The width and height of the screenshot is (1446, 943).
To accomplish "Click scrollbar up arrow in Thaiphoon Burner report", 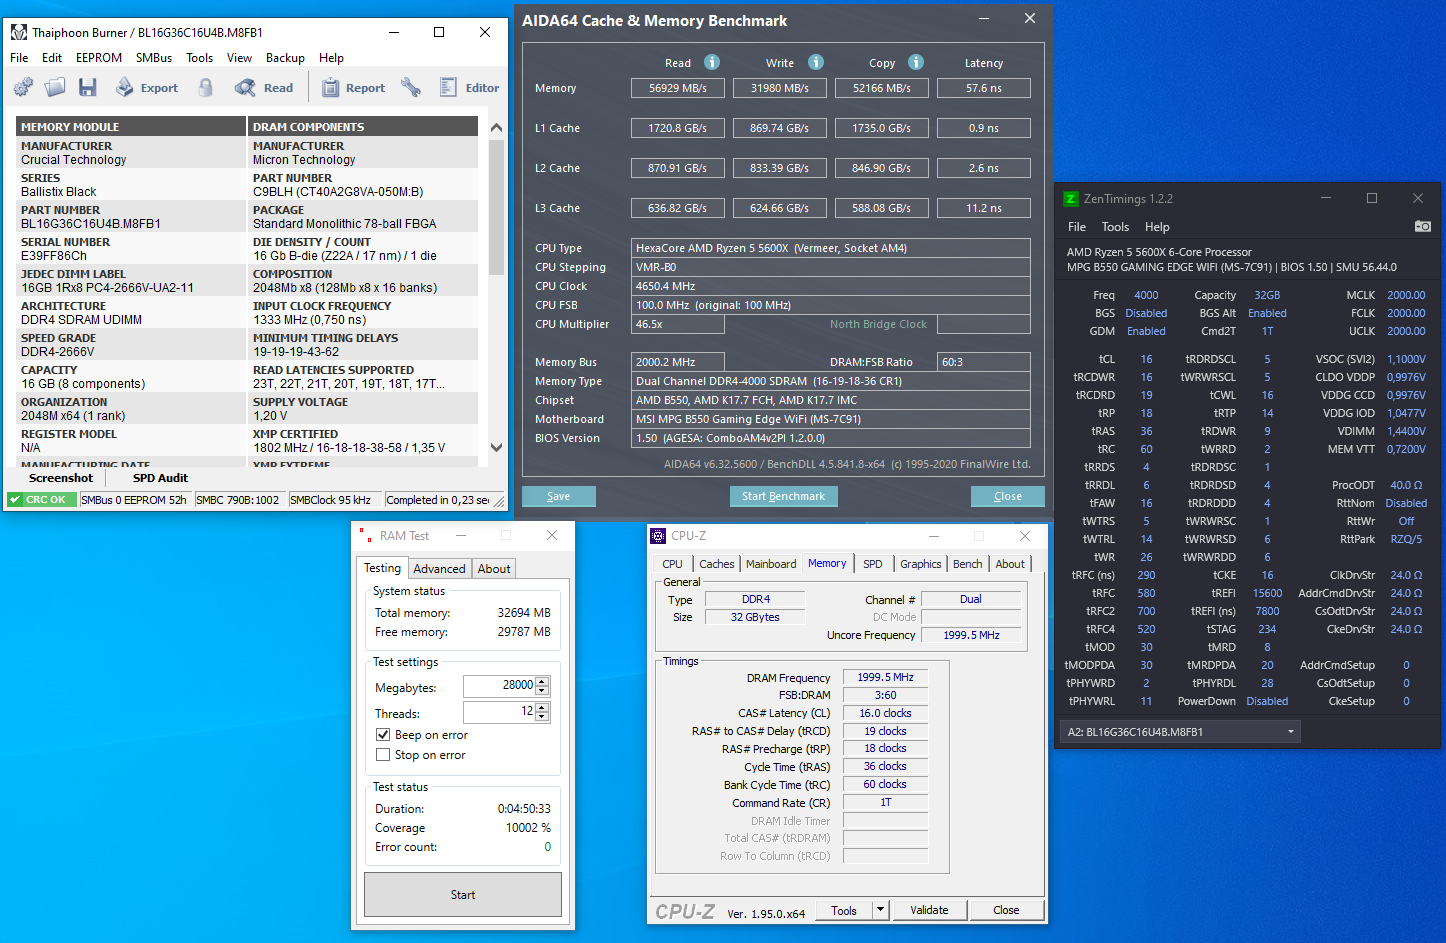I will 496,127.
